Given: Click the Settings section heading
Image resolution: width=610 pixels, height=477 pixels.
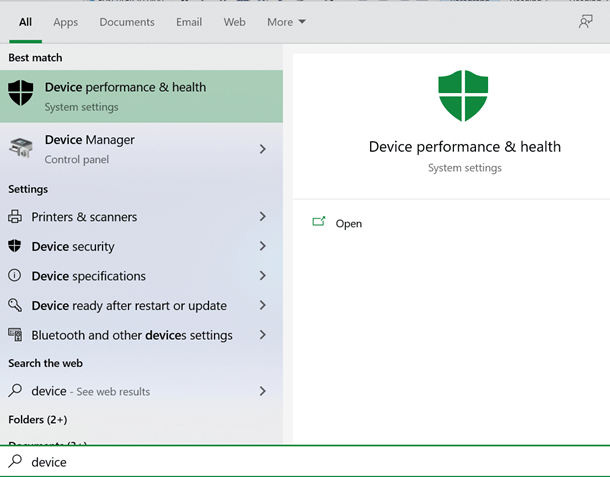Looking at the screenshot, I should coord(28,189).
